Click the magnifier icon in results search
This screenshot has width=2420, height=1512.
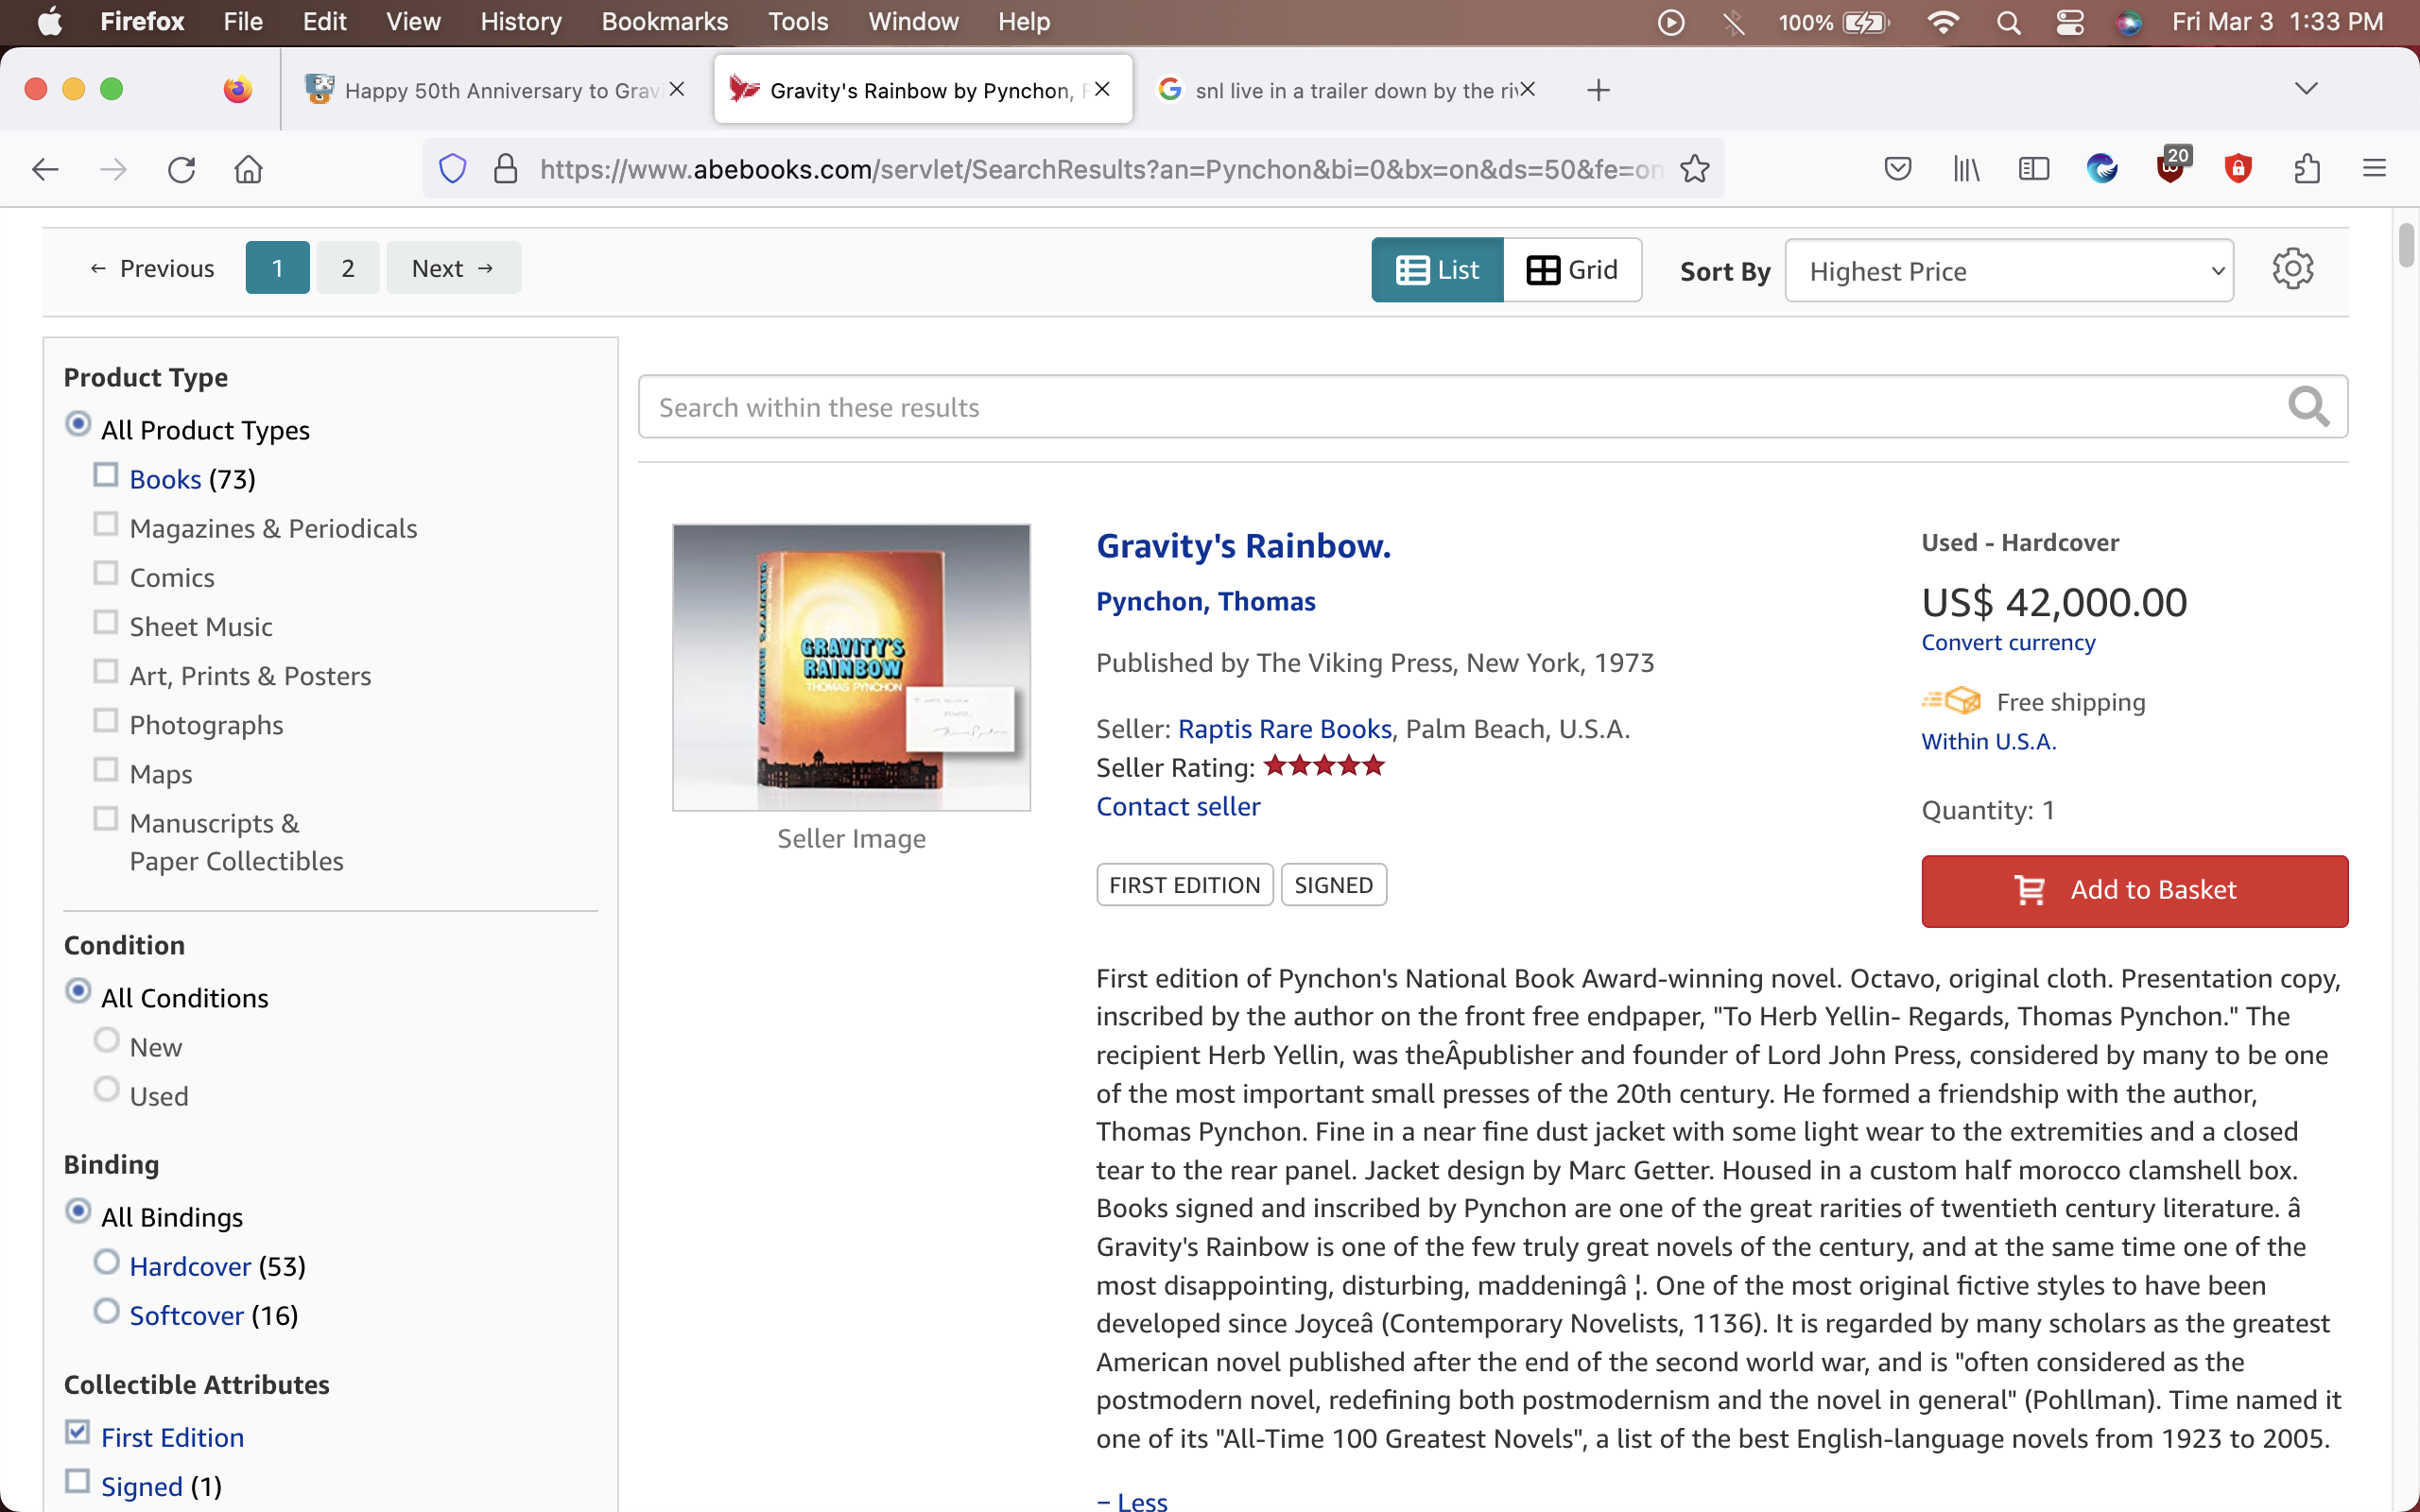(x=2308, y=407)
